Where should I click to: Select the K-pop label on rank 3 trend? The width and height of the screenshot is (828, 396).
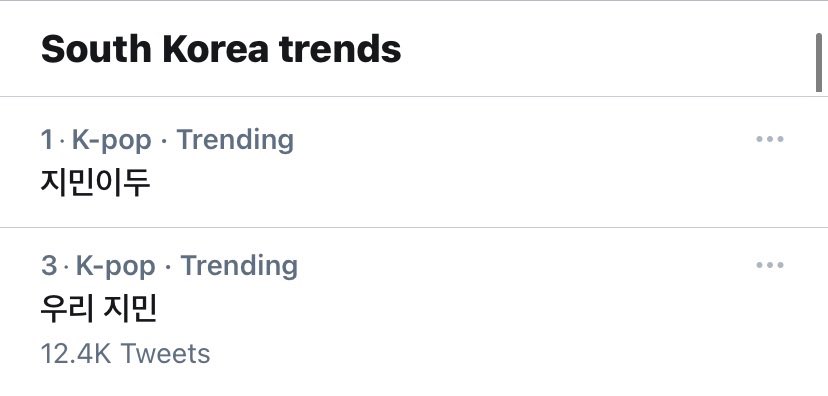116,266
